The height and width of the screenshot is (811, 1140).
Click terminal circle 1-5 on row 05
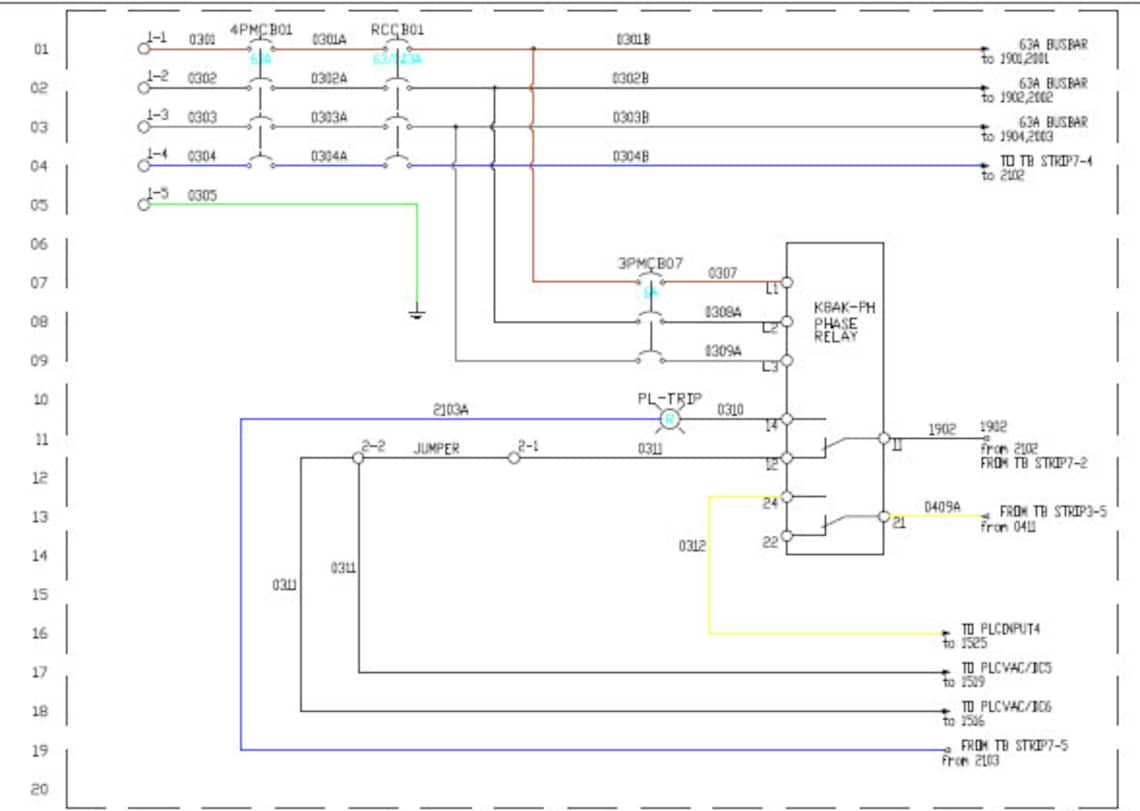[142, 204]
